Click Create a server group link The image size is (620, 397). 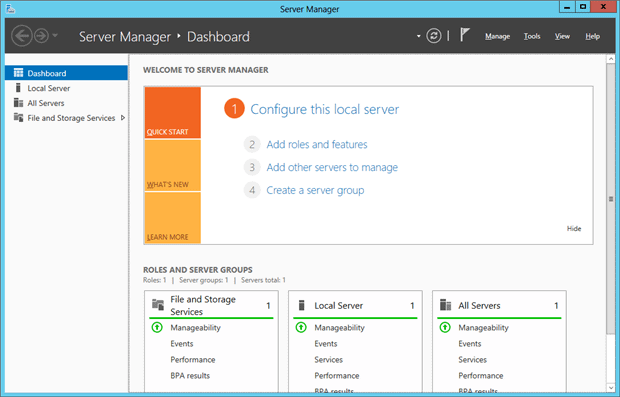pos(315,190)
